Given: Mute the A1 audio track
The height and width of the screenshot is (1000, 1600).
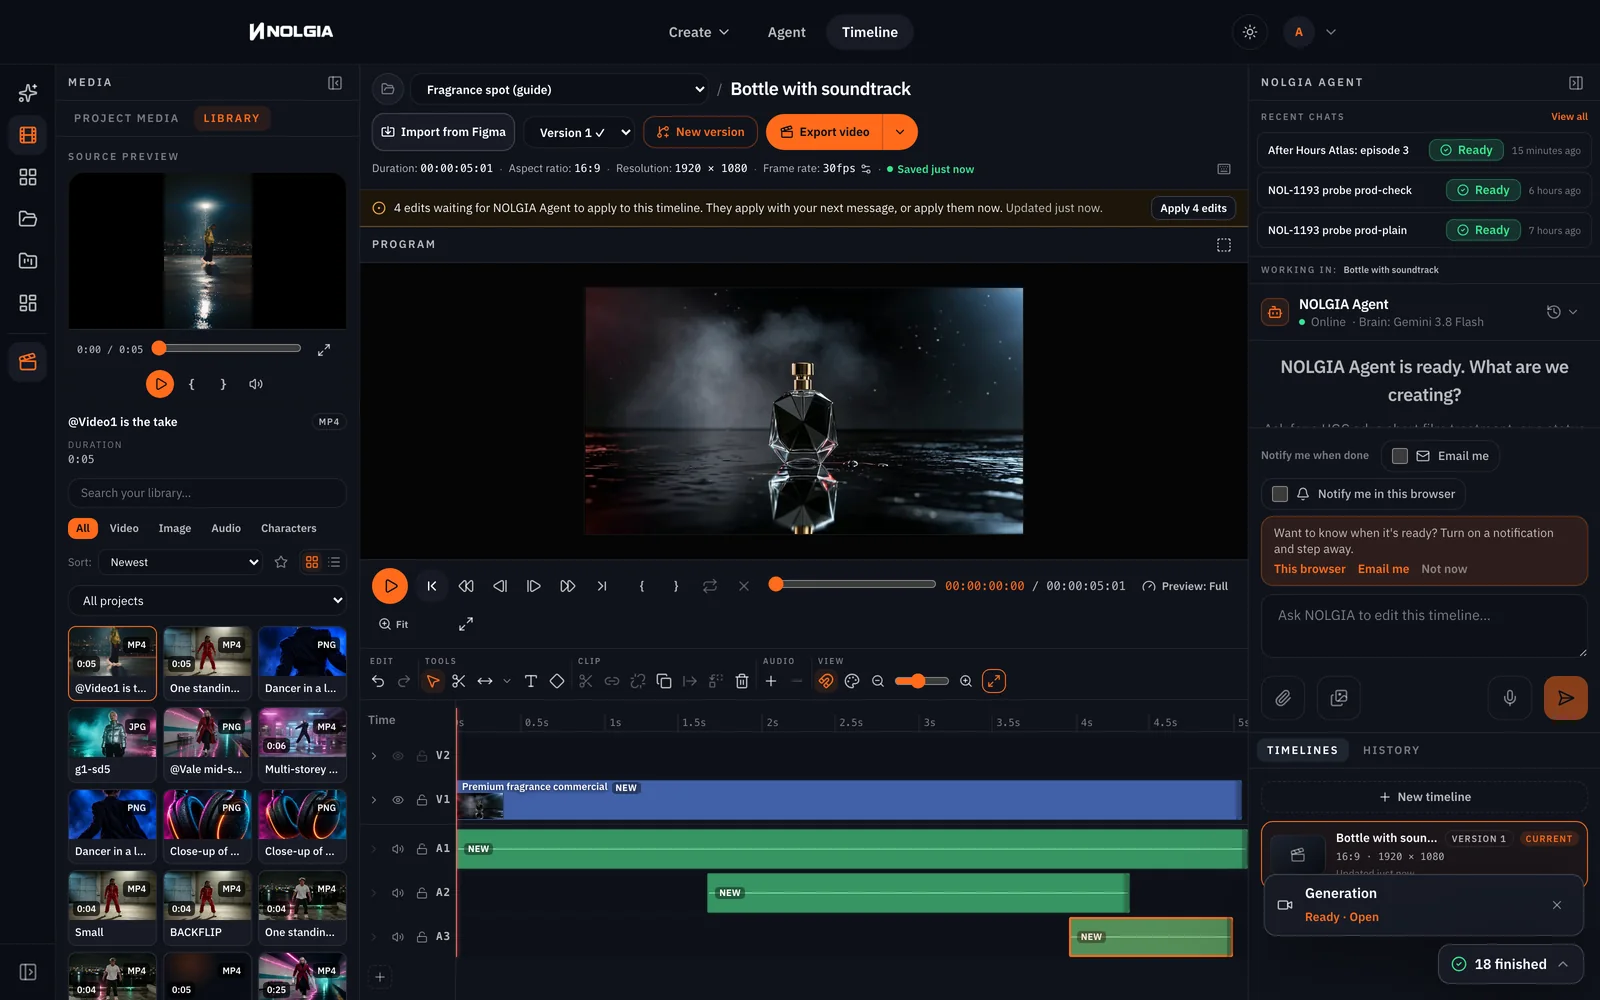Looking at the screenshot, I should point(398,849).
